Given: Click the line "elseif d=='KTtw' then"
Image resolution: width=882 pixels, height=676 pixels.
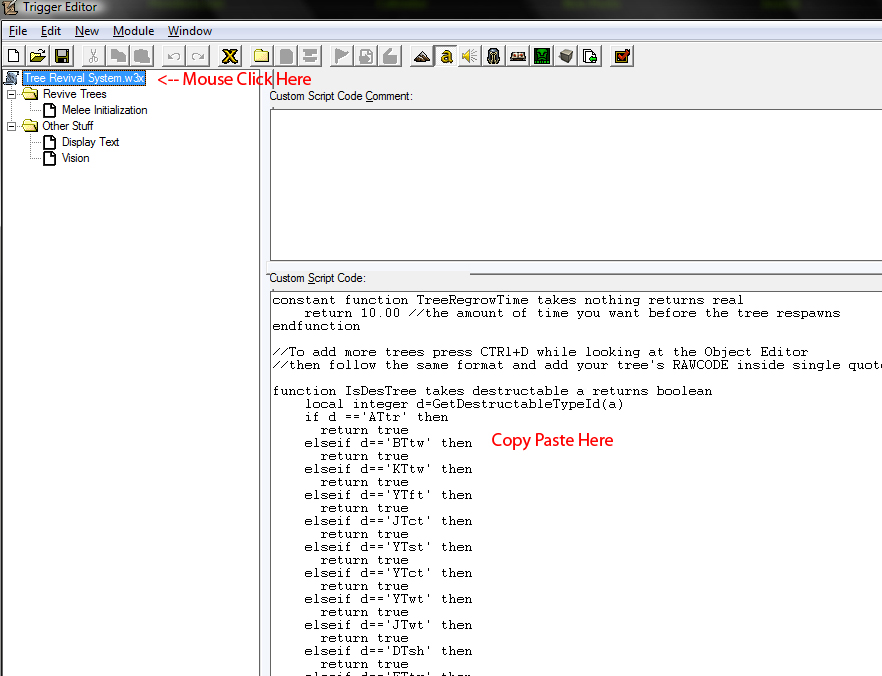Looking at the screenshot, I should click(388, 468).
